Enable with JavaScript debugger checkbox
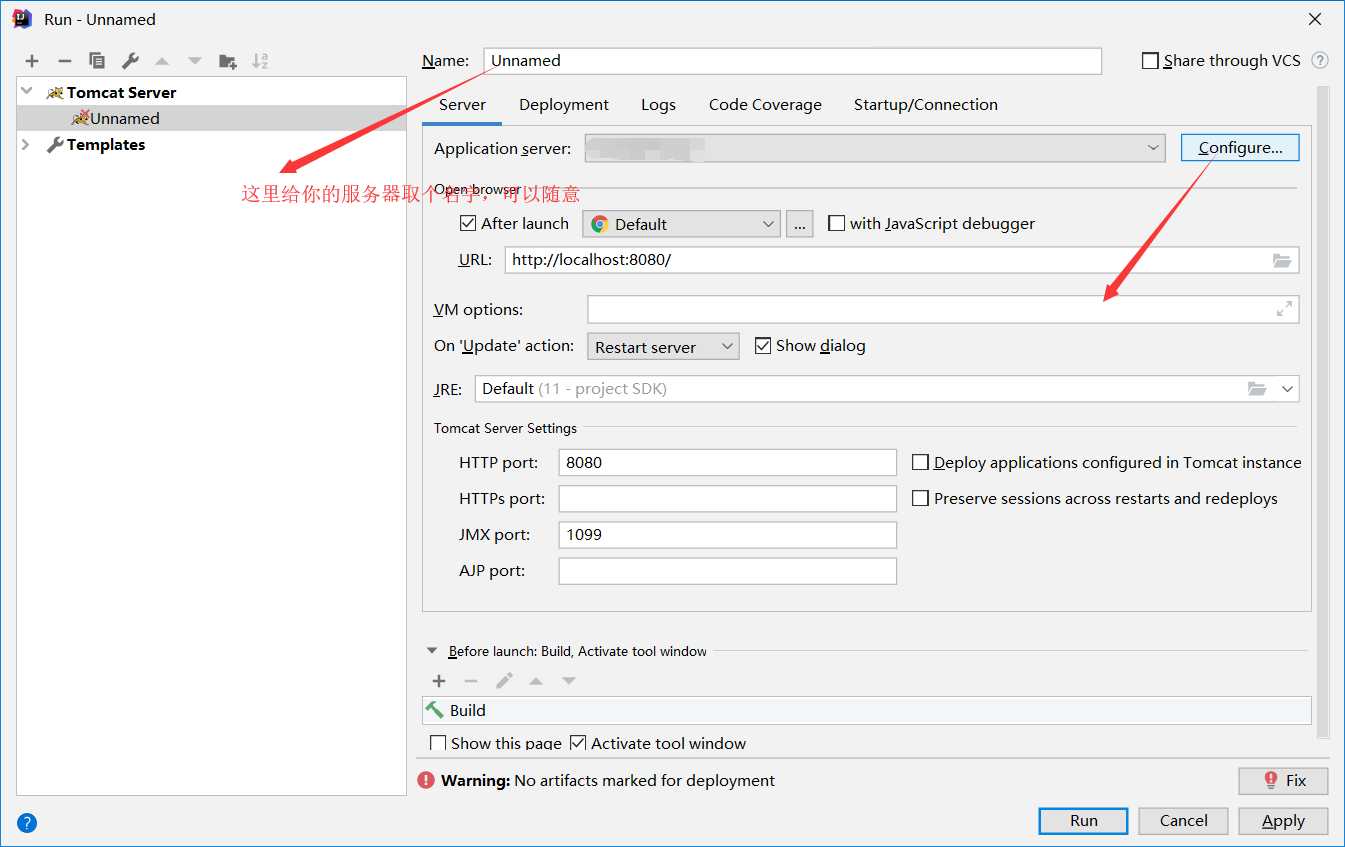This screenshot has height=847, width=1345. pyautogui.click(x=837, y=224)
